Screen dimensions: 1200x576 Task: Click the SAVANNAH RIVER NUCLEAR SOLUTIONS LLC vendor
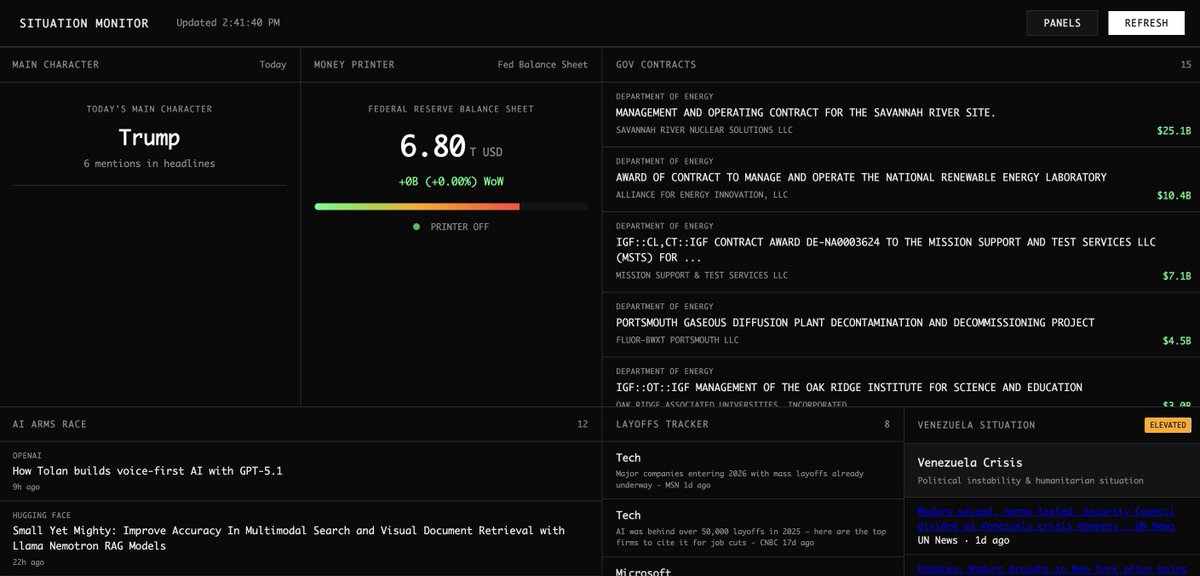pyautogui.click(x=704, y=130)
